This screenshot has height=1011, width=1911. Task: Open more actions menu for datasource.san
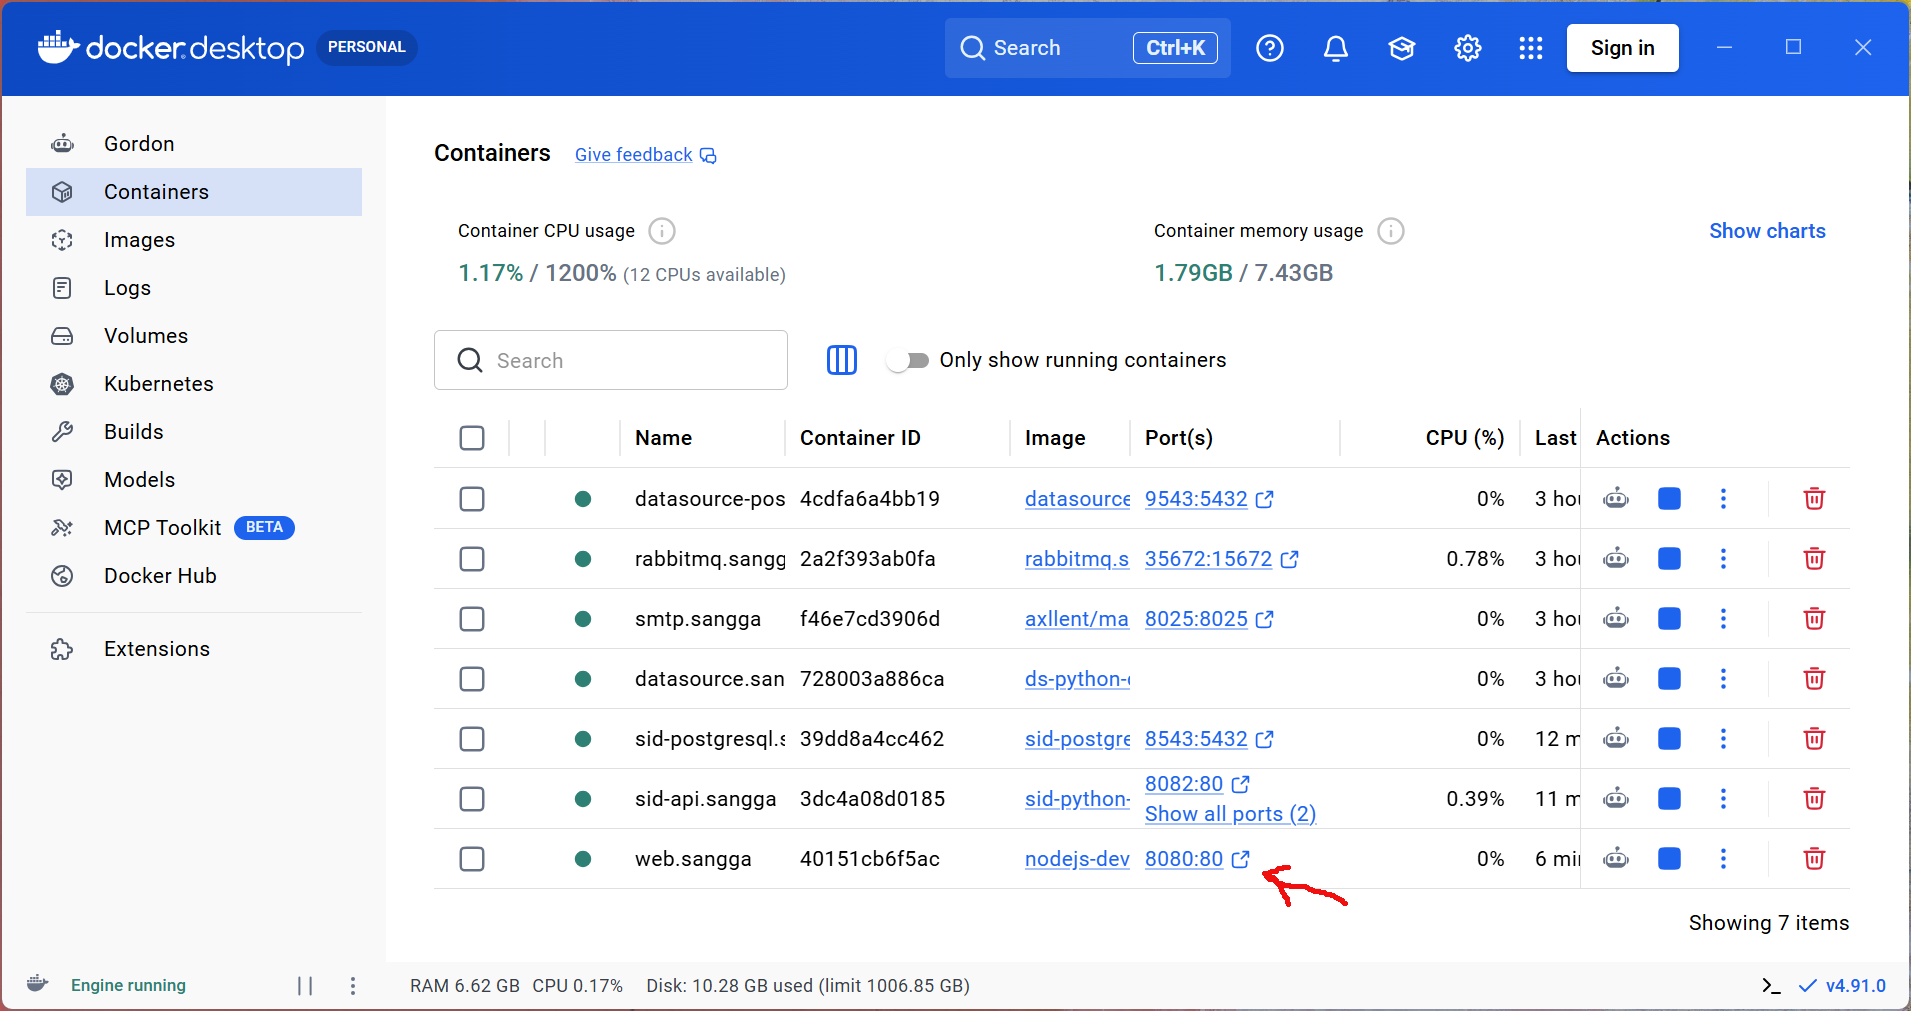[1723, 678]
